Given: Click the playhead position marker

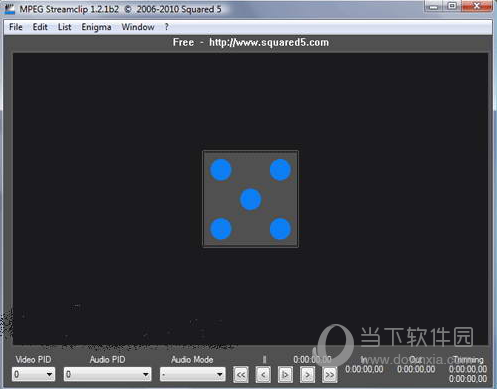Looking at the screenshot, I should click(264, 359).
